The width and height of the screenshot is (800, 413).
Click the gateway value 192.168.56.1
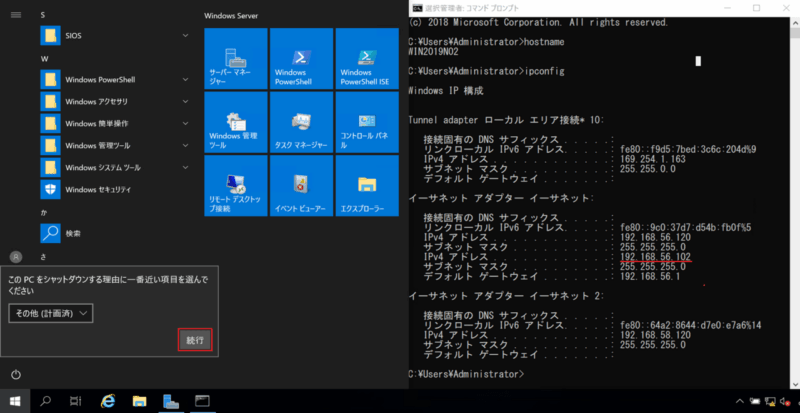648,276
